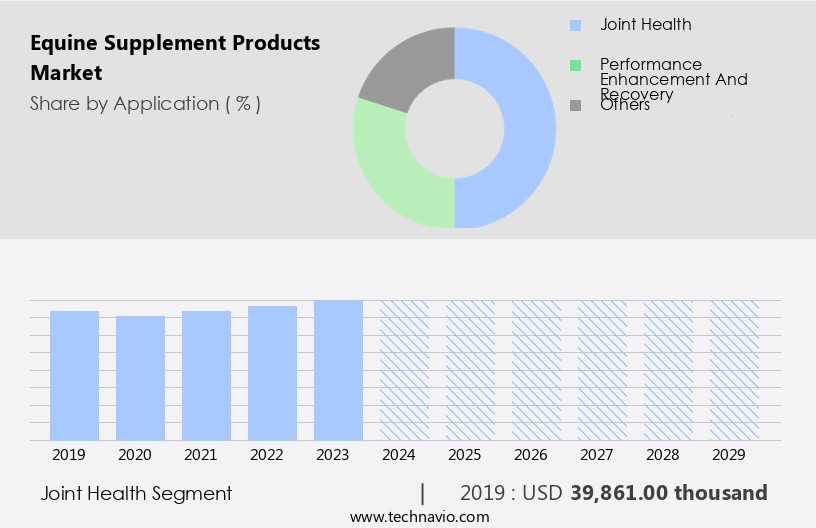Click the 2023 bar in chart
The height and width of the screenshot is (528, 816).
(338, 370)
